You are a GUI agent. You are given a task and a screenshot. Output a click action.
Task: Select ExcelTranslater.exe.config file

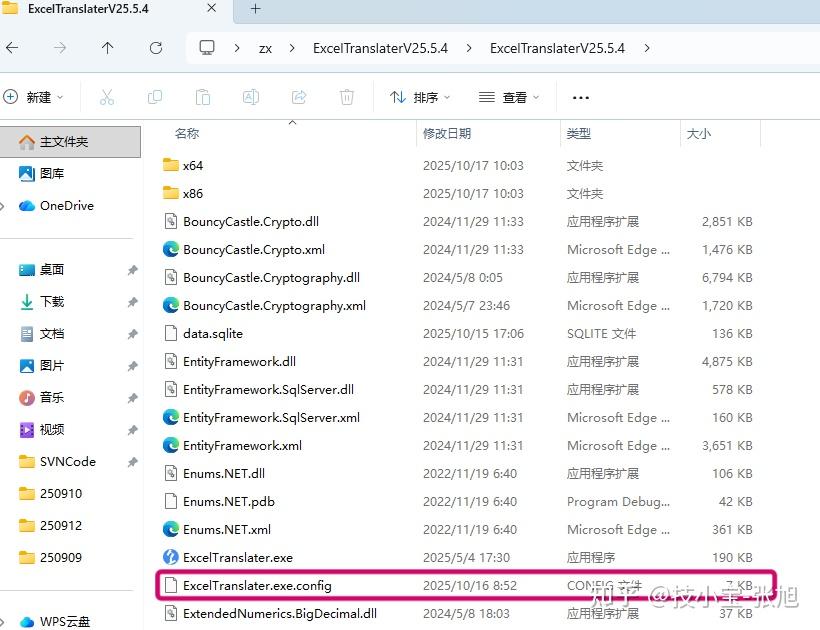[x=257, y=586]
